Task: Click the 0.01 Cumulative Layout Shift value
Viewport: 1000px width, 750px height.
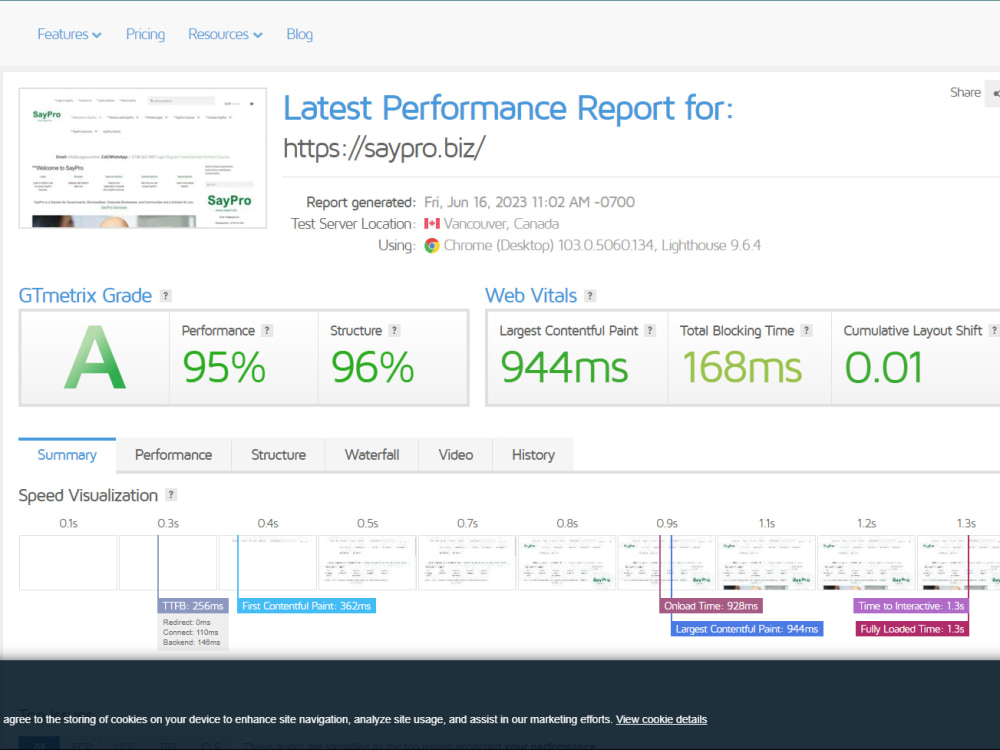Action: point(883,368)
